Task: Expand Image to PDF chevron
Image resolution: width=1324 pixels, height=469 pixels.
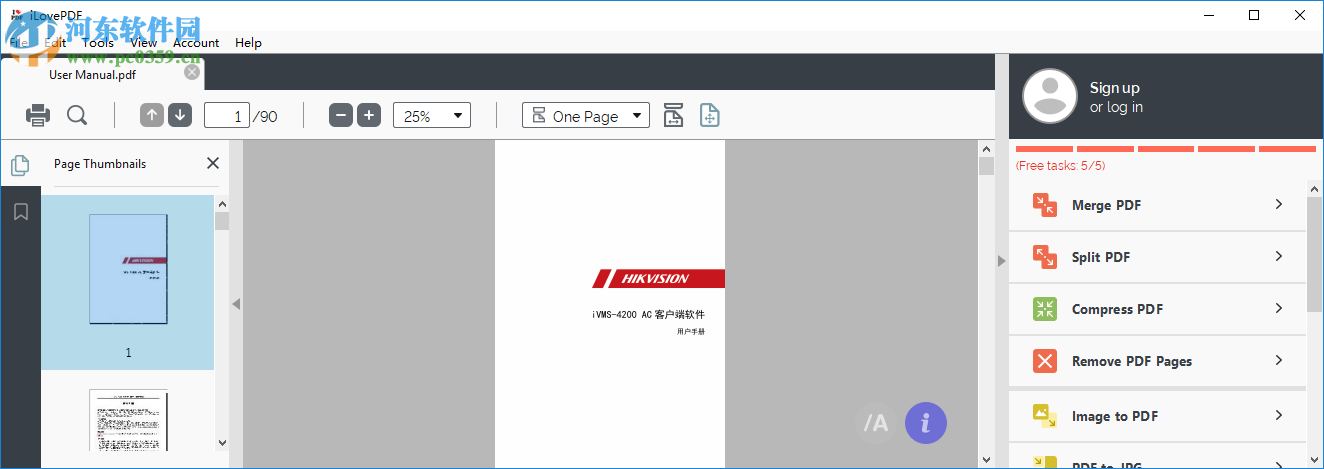Action: [x=1279, y=415]
